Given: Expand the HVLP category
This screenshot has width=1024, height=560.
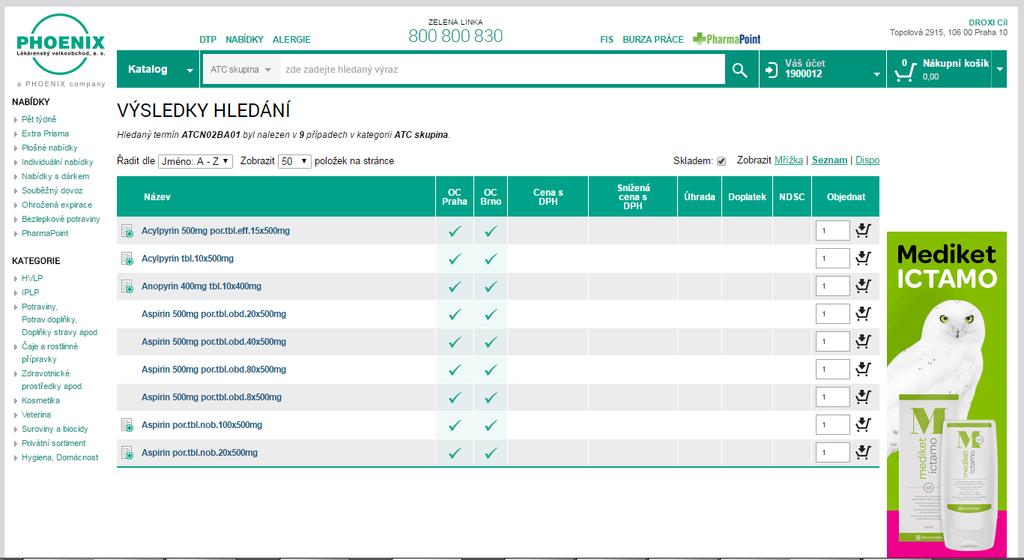Looking at the screenshot, I should [x=31, y=278].
